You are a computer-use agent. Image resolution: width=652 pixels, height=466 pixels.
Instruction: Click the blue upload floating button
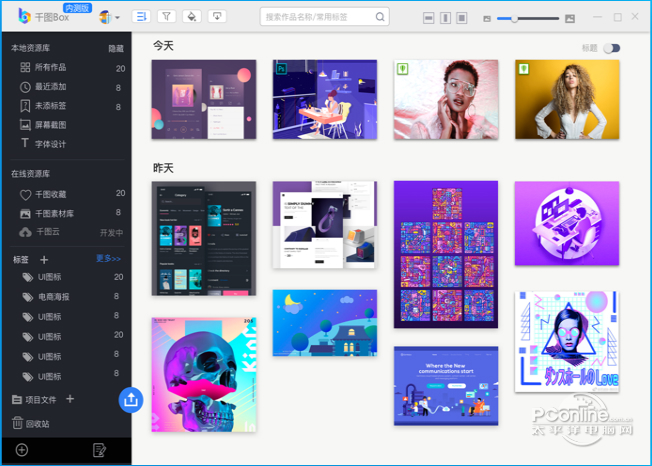pyautogui.click(x=131, y=399)
